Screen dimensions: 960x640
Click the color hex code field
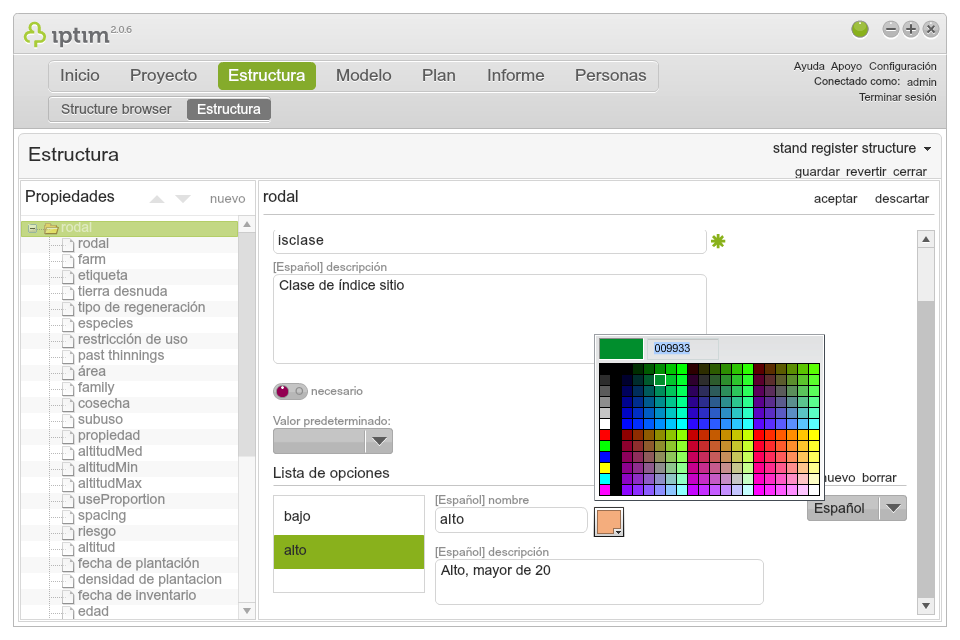coord(682,348)
